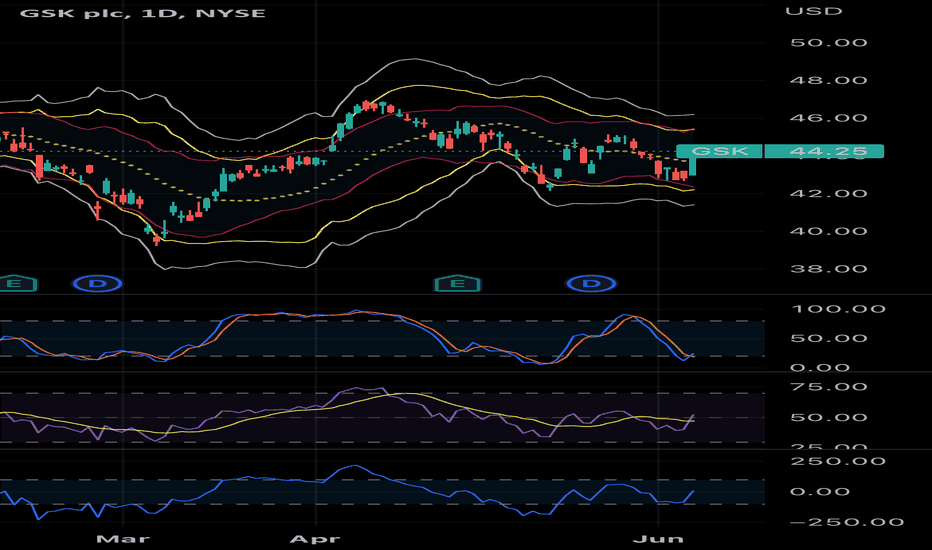Screen dimensions: 932x550
Task: Click the 42.00 price axis value
Action: (x=829, y=193)
